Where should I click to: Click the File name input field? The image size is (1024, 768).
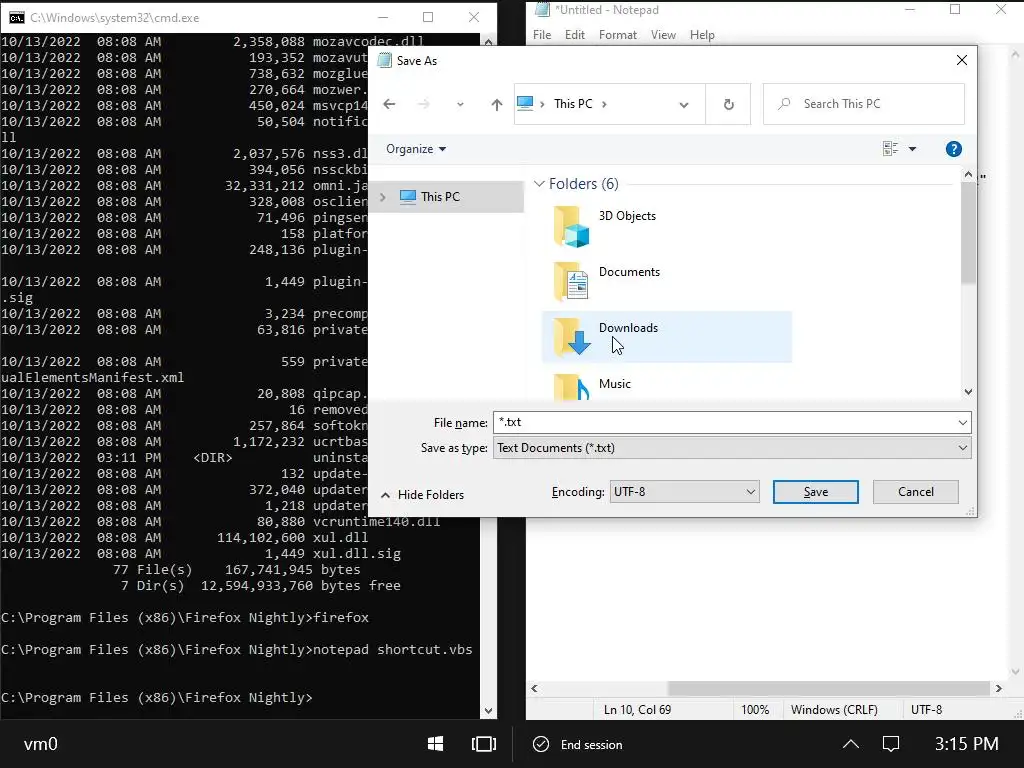(724, 423)
